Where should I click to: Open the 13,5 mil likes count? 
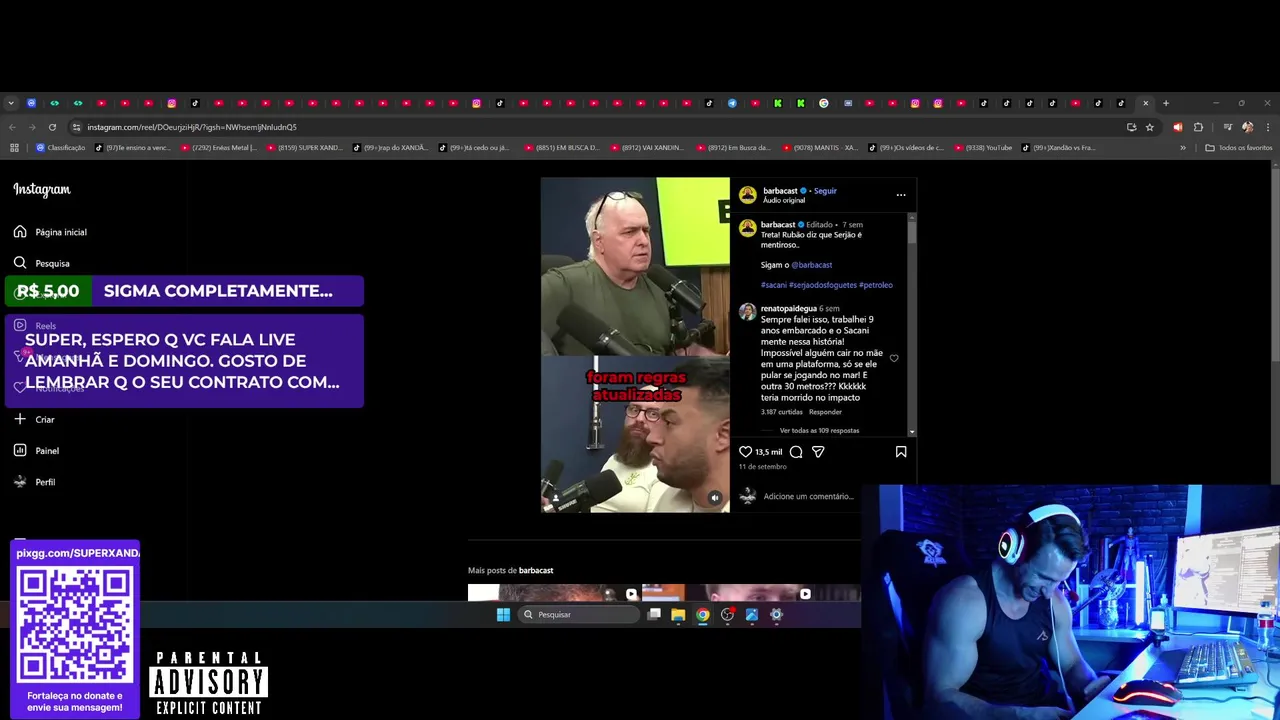pyautogui.click(x=768, y=452)
